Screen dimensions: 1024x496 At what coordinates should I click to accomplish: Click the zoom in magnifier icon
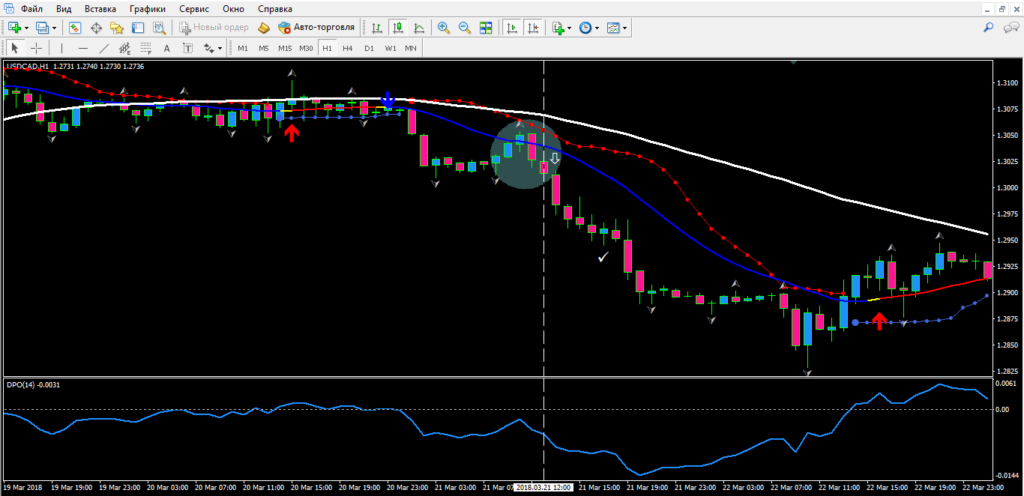(443, 28)
